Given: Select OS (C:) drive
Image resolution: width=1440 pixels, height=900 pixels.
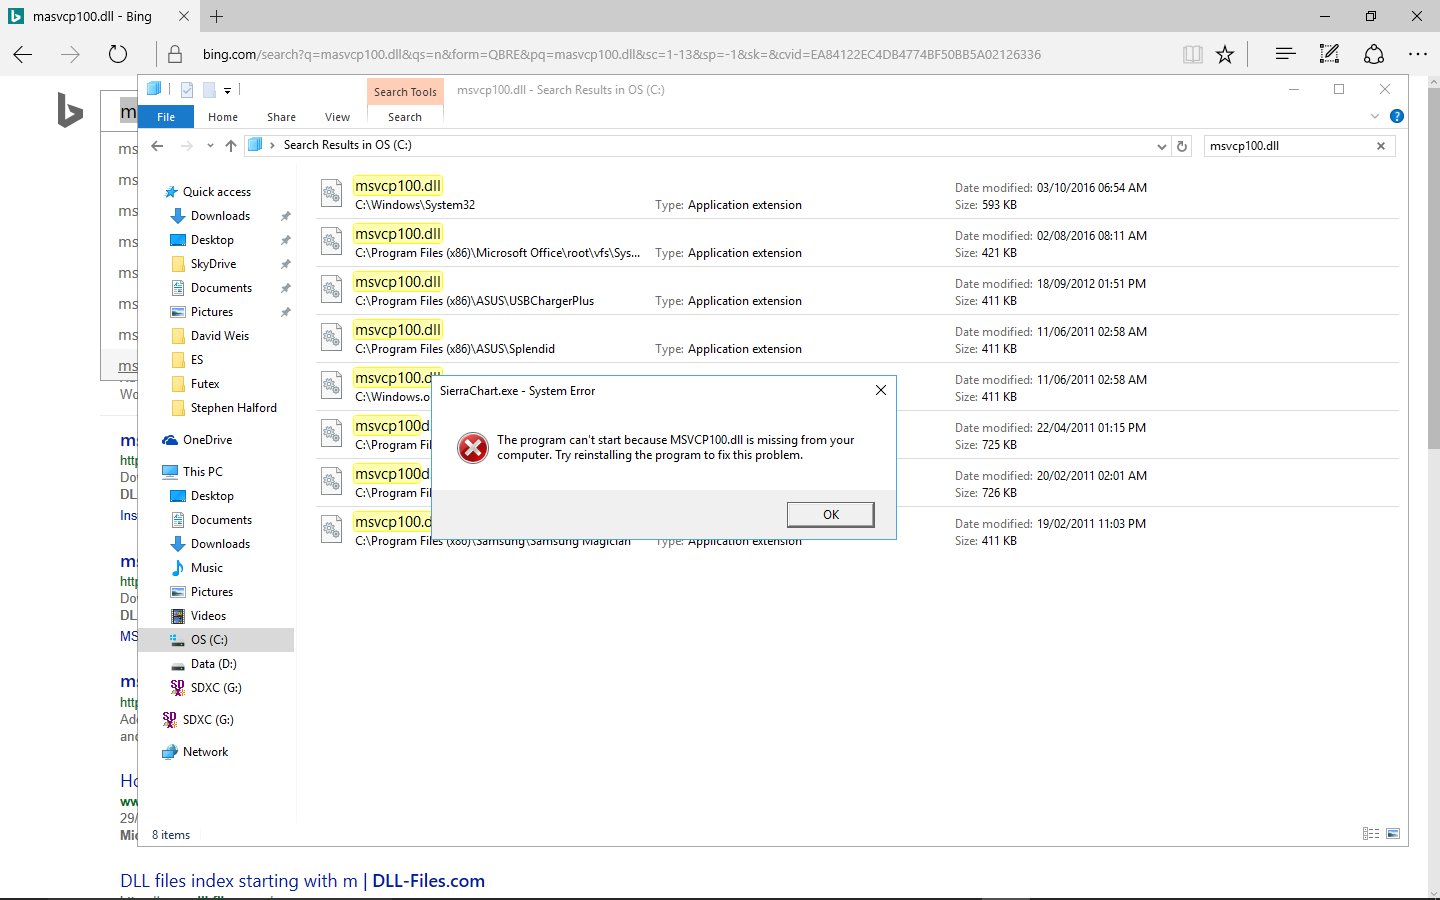Looking at the screenshot, I should click(x=209, y=640).
